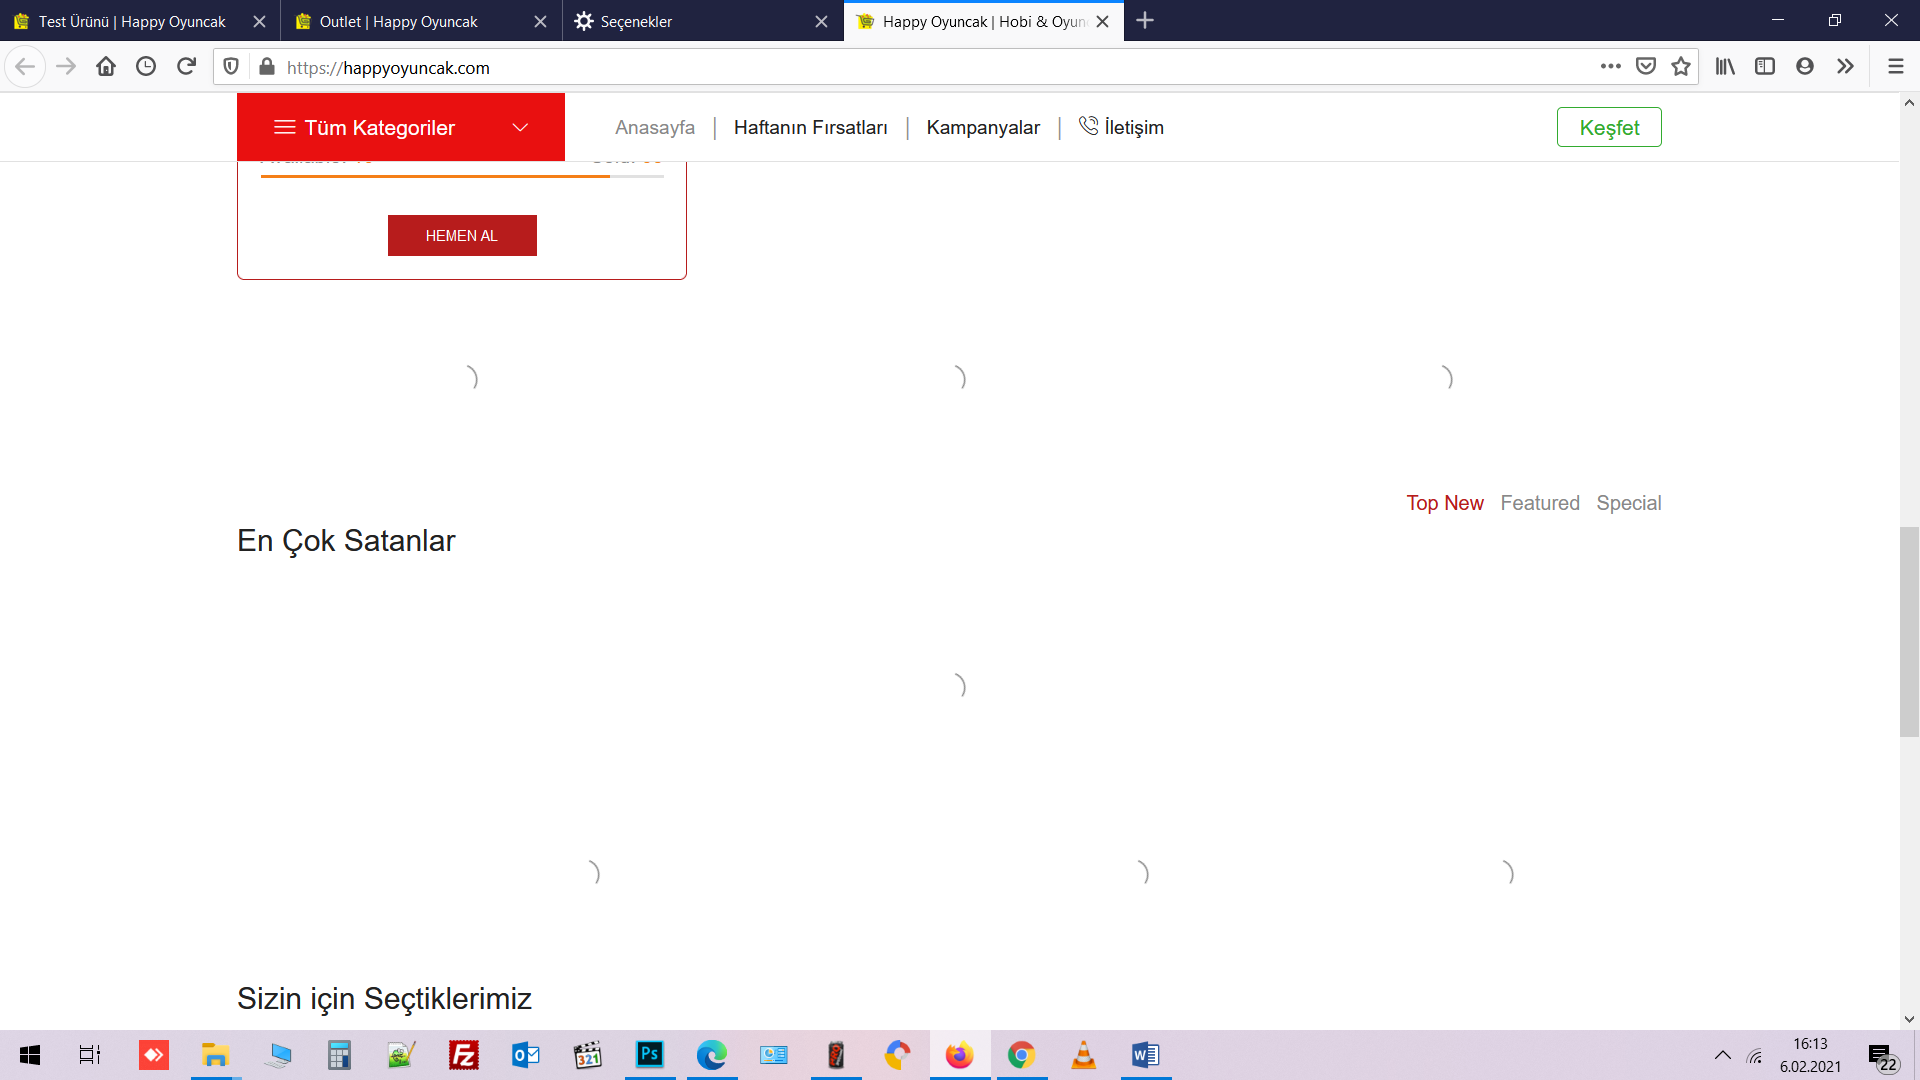Close the Seçenekler tab

click(821, 21)
